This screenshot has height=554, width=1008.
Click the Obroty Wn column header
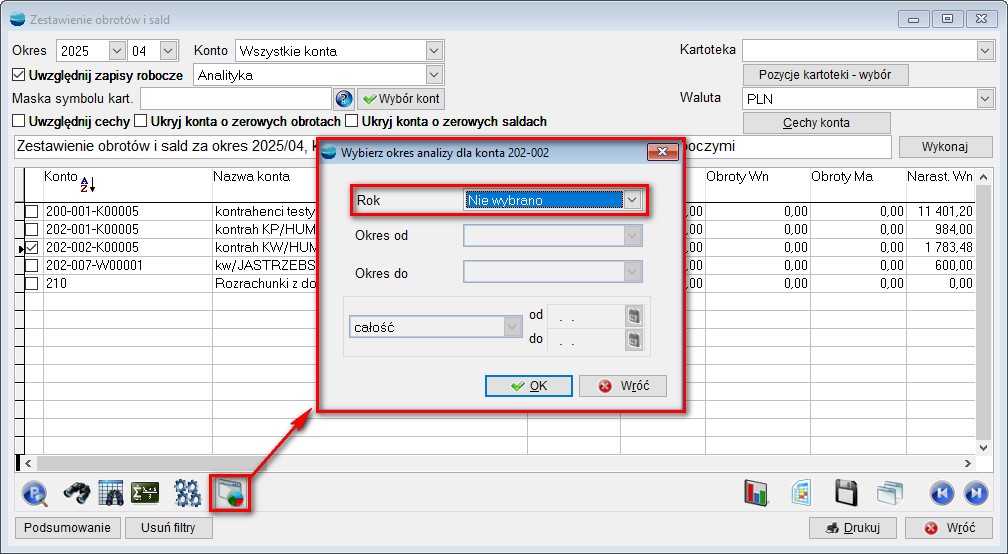pyautogui.click(x=737, y=177)
